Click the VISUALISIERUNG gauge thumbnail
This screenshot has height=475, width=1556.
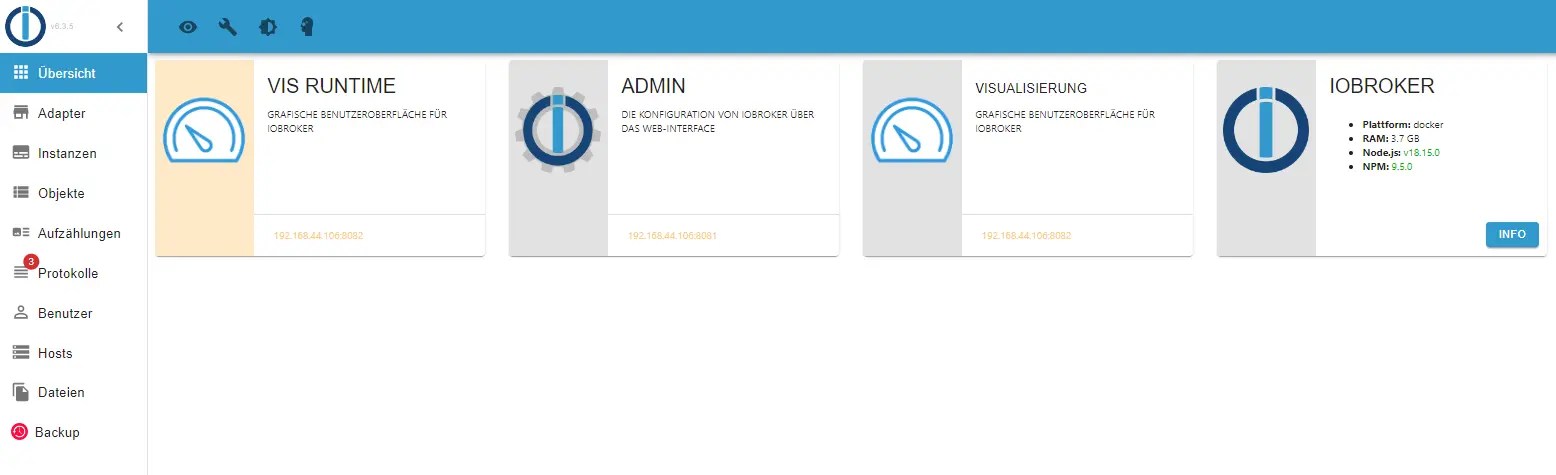(912, 130)
